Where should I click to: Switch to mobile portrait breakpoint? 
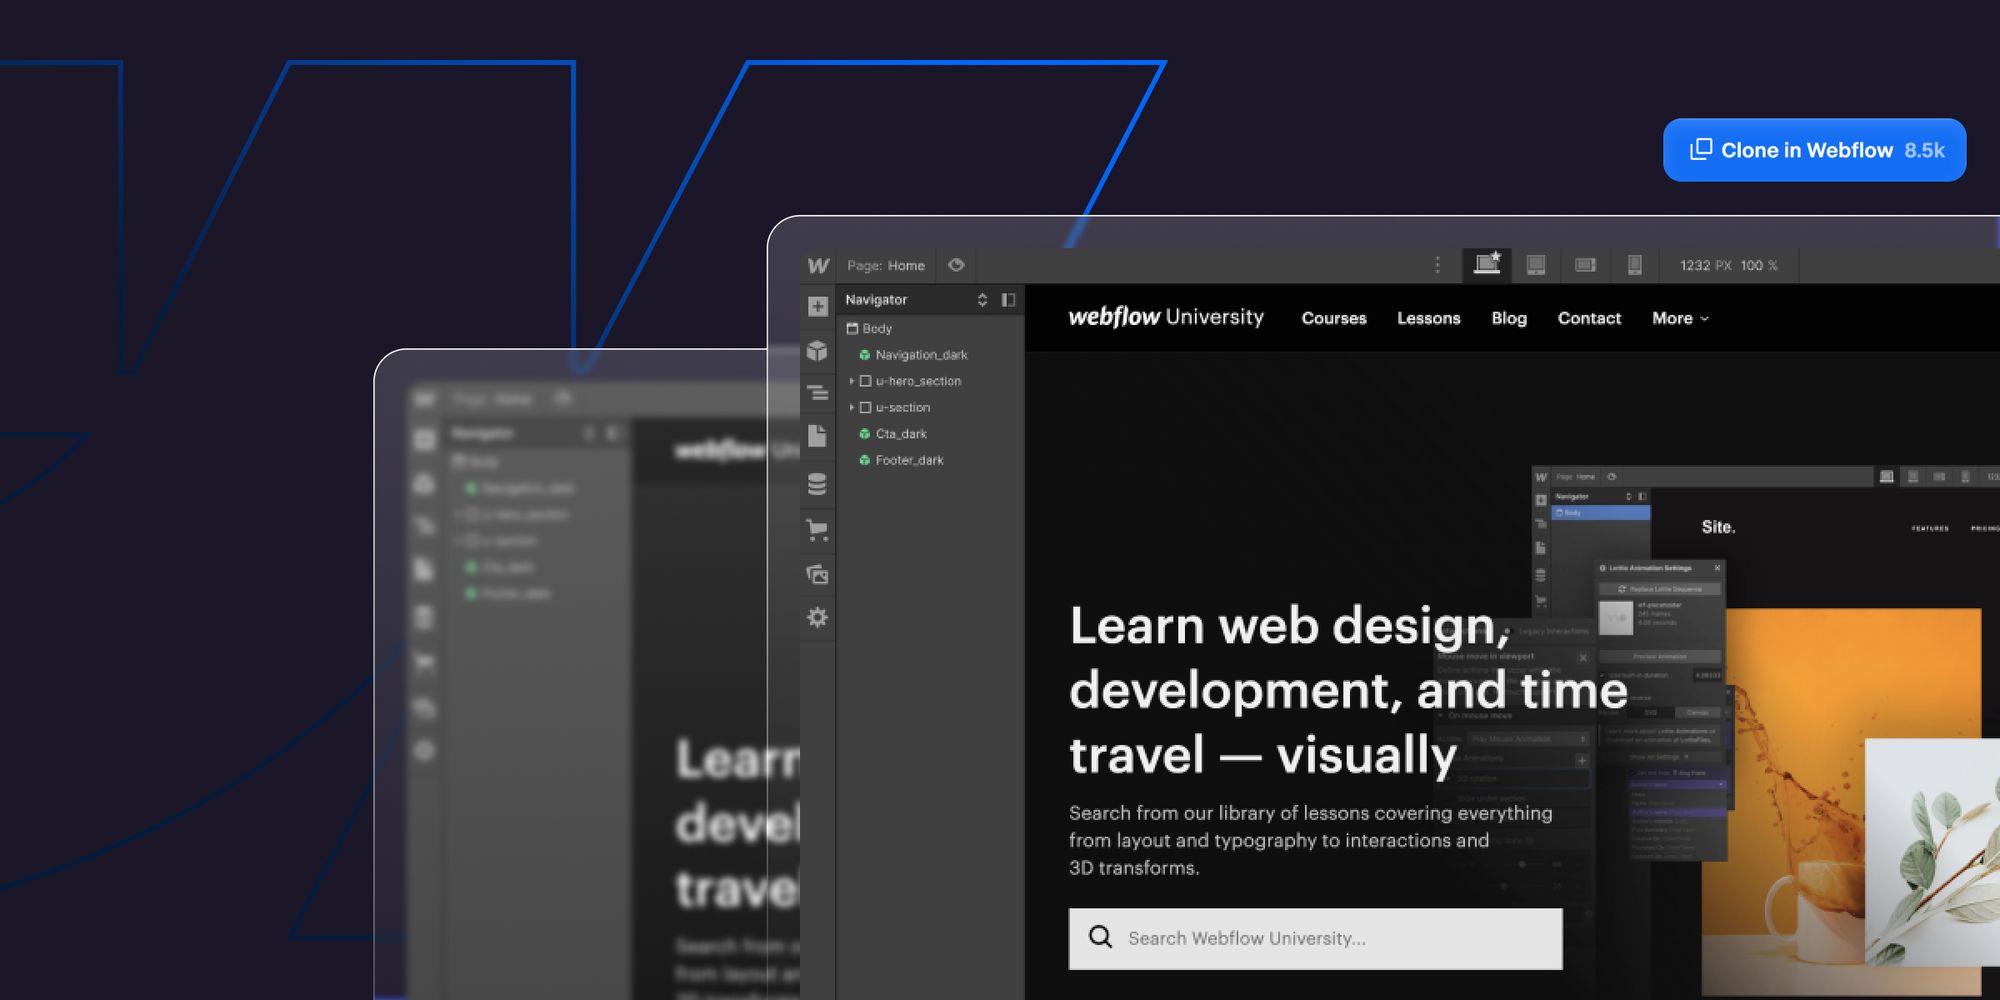click(x=1635, y=265)
